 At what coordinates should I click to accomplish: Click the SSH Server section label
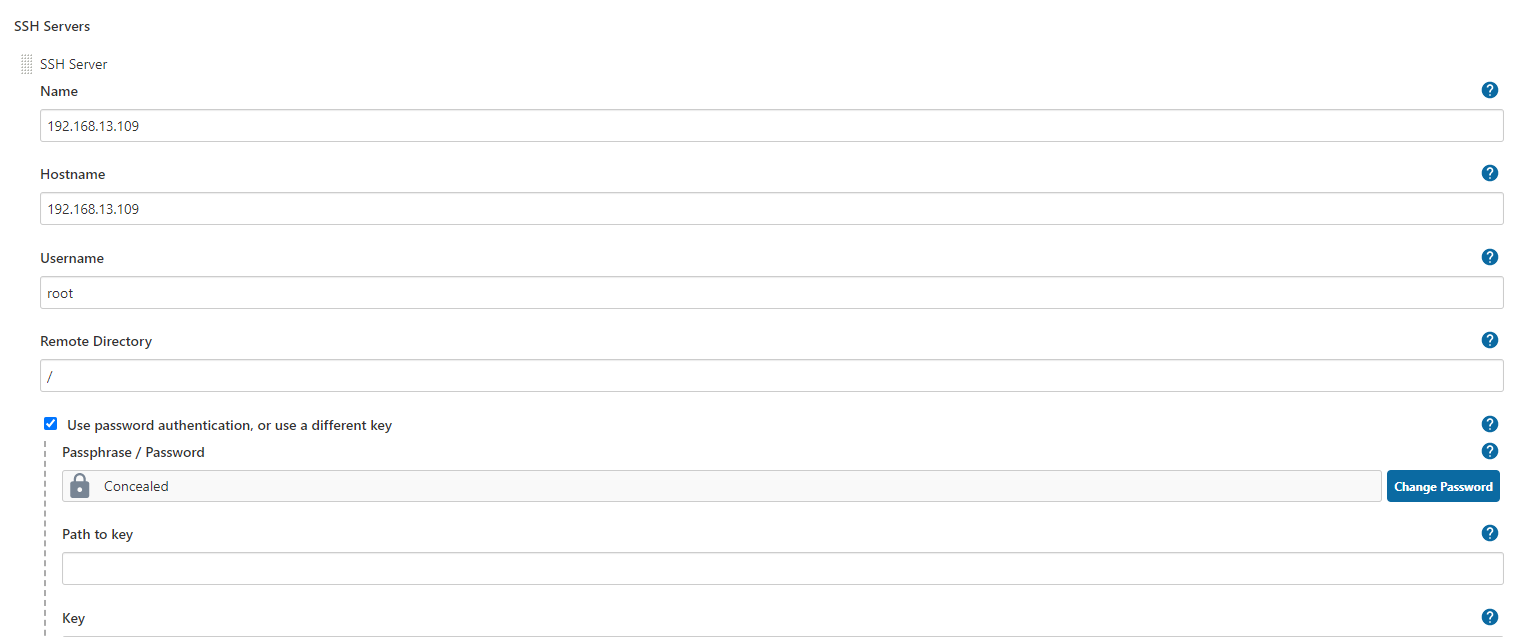74,64
